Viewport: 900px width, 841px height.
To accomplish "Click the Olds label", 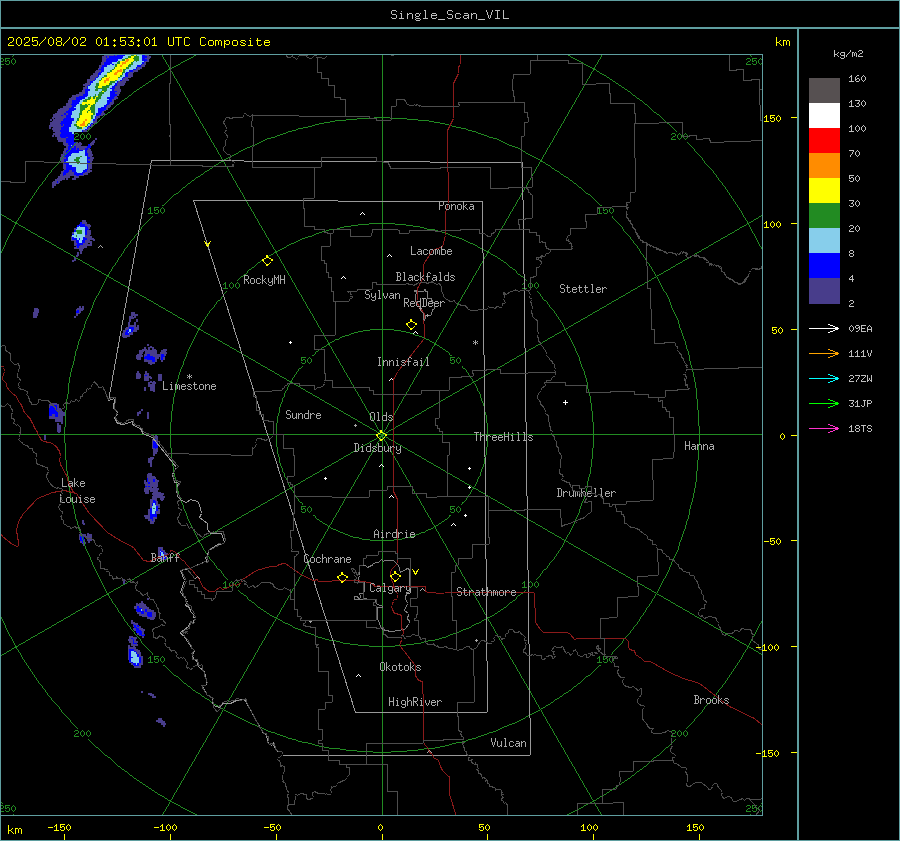I will coord(381,417).
